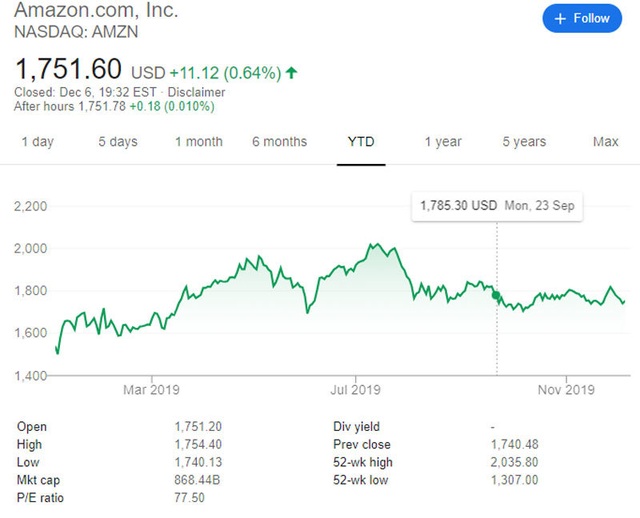Viewport: 640px width, 518px height.
Task: Click the green marker dot on chart
Action: pyautogui.click(x=496, y=295)
